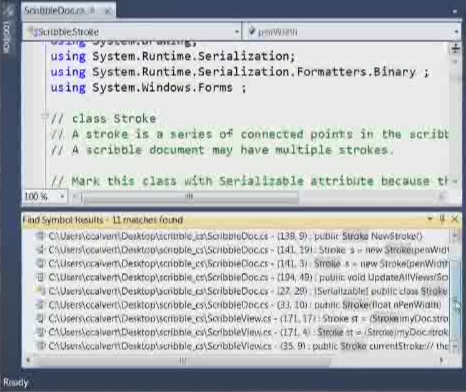Image resolution: width=466 pixels, height=392 pixels.
Task: Pin the ScribbleDoc.cs tab
Action: 93,11
